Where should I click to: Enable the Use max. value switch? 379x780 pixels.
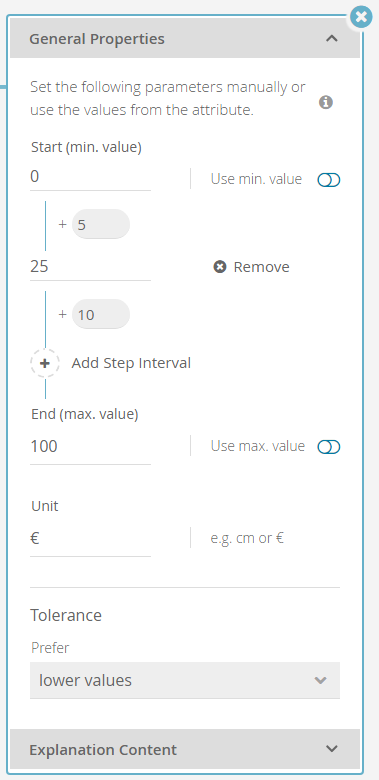tap(329, 447)
